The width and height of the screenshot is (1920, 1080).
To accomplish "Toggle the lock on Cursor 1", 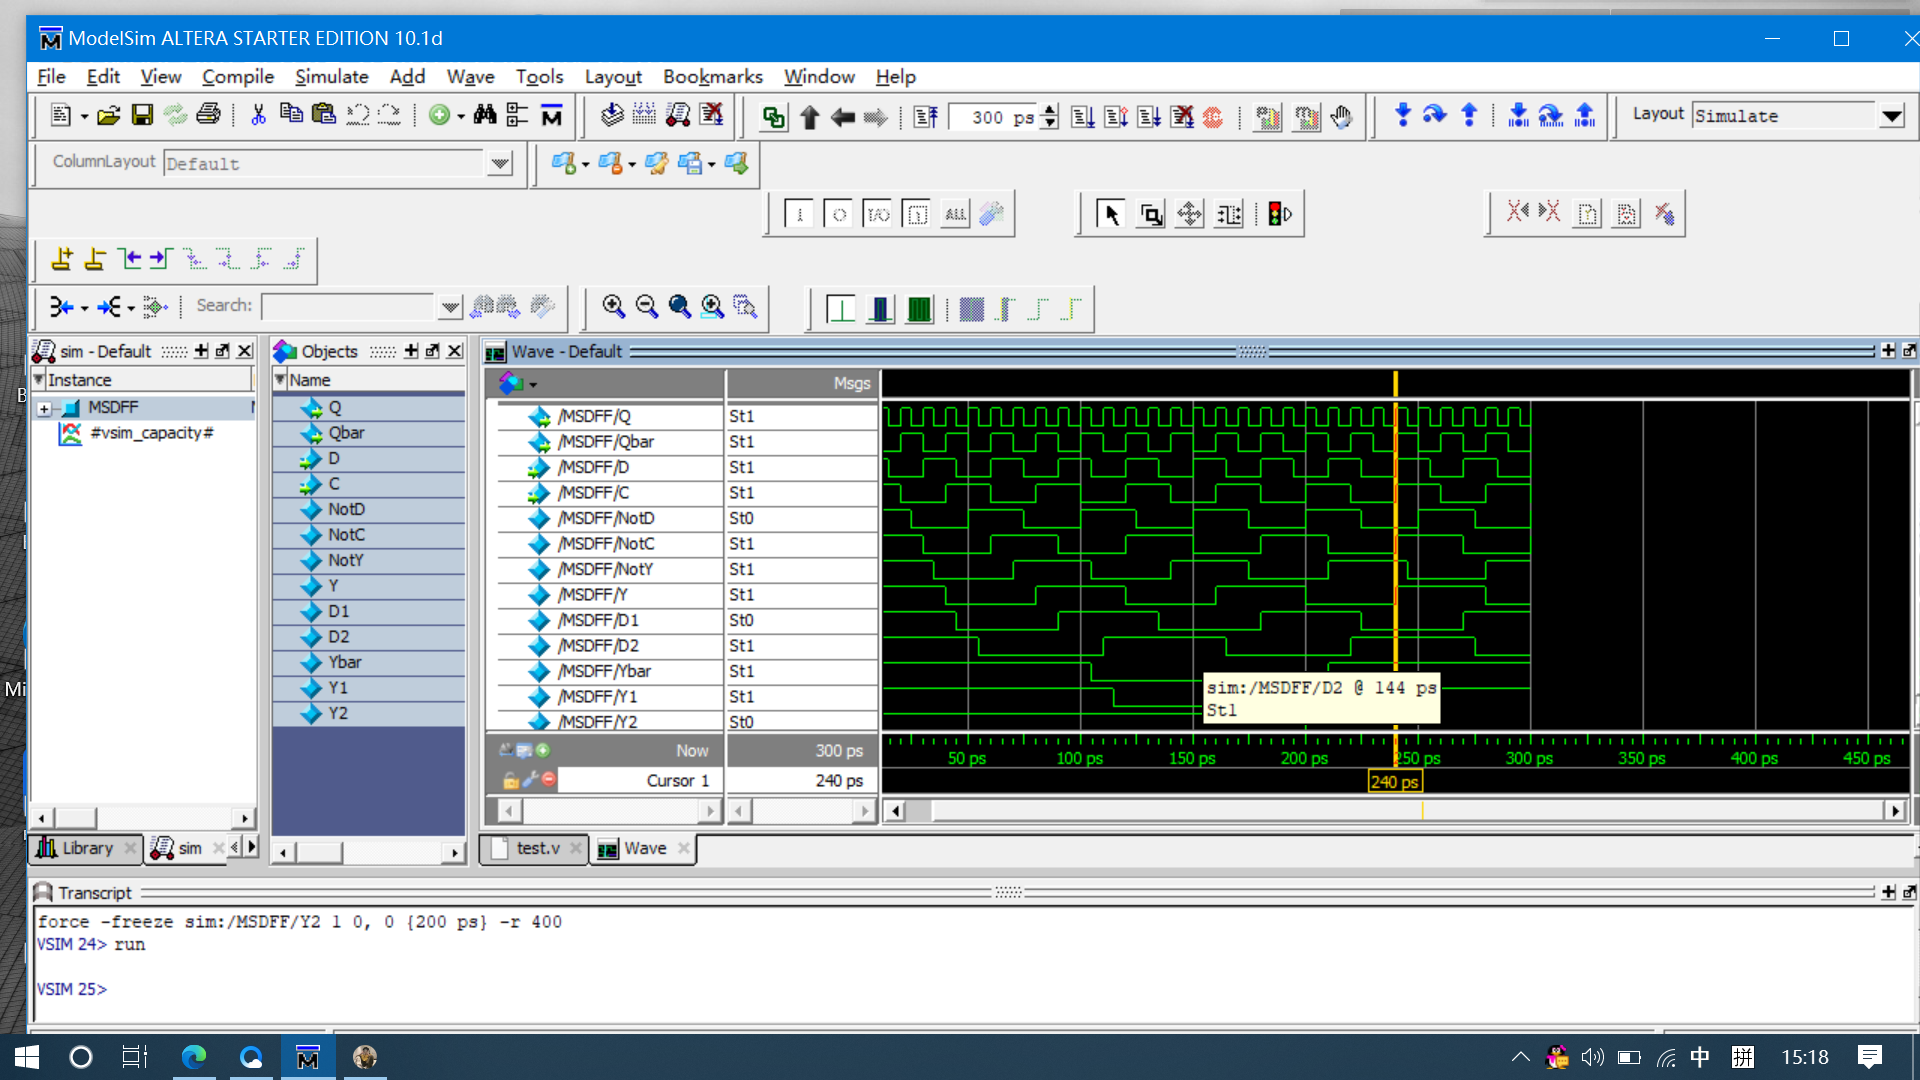I will [510, 780].
